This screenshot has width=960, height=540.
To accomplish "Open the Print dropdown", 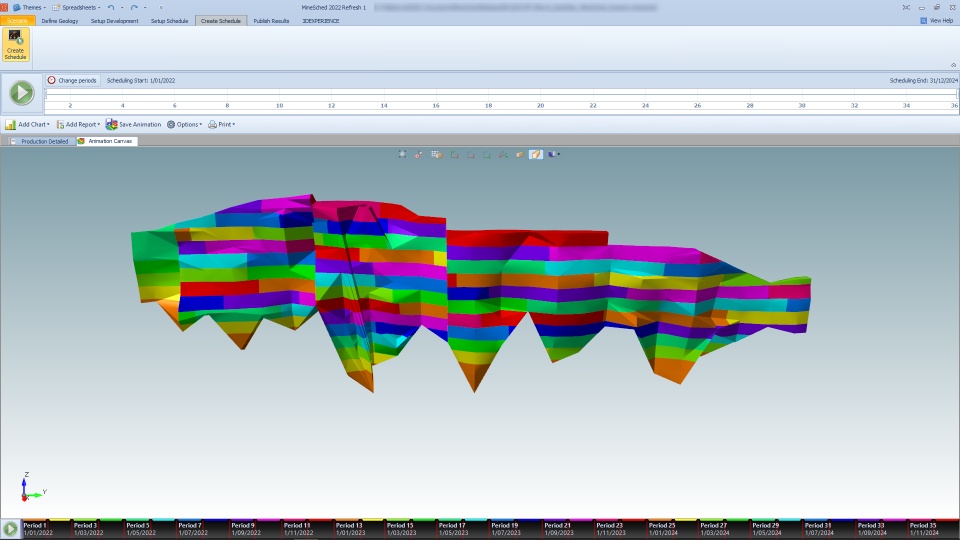I will (221, 125).
